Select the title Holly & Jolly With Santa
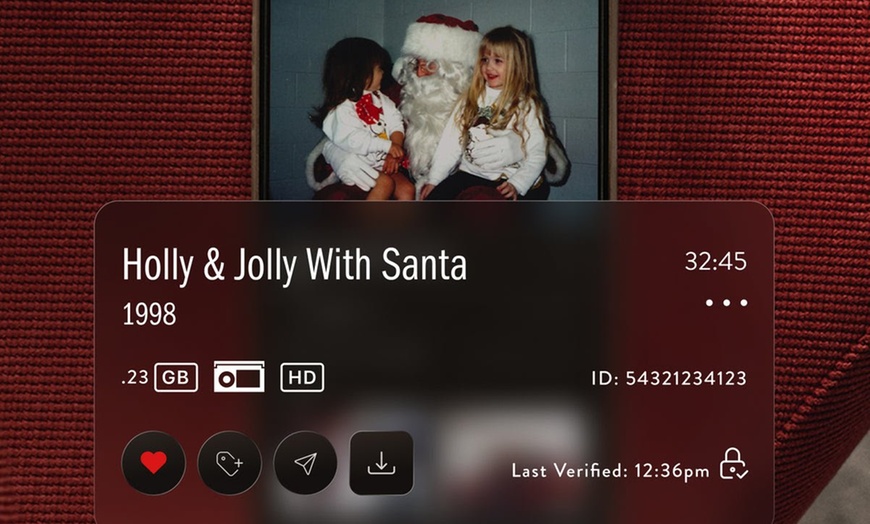 pyautogui.click(x=294, y=265)
